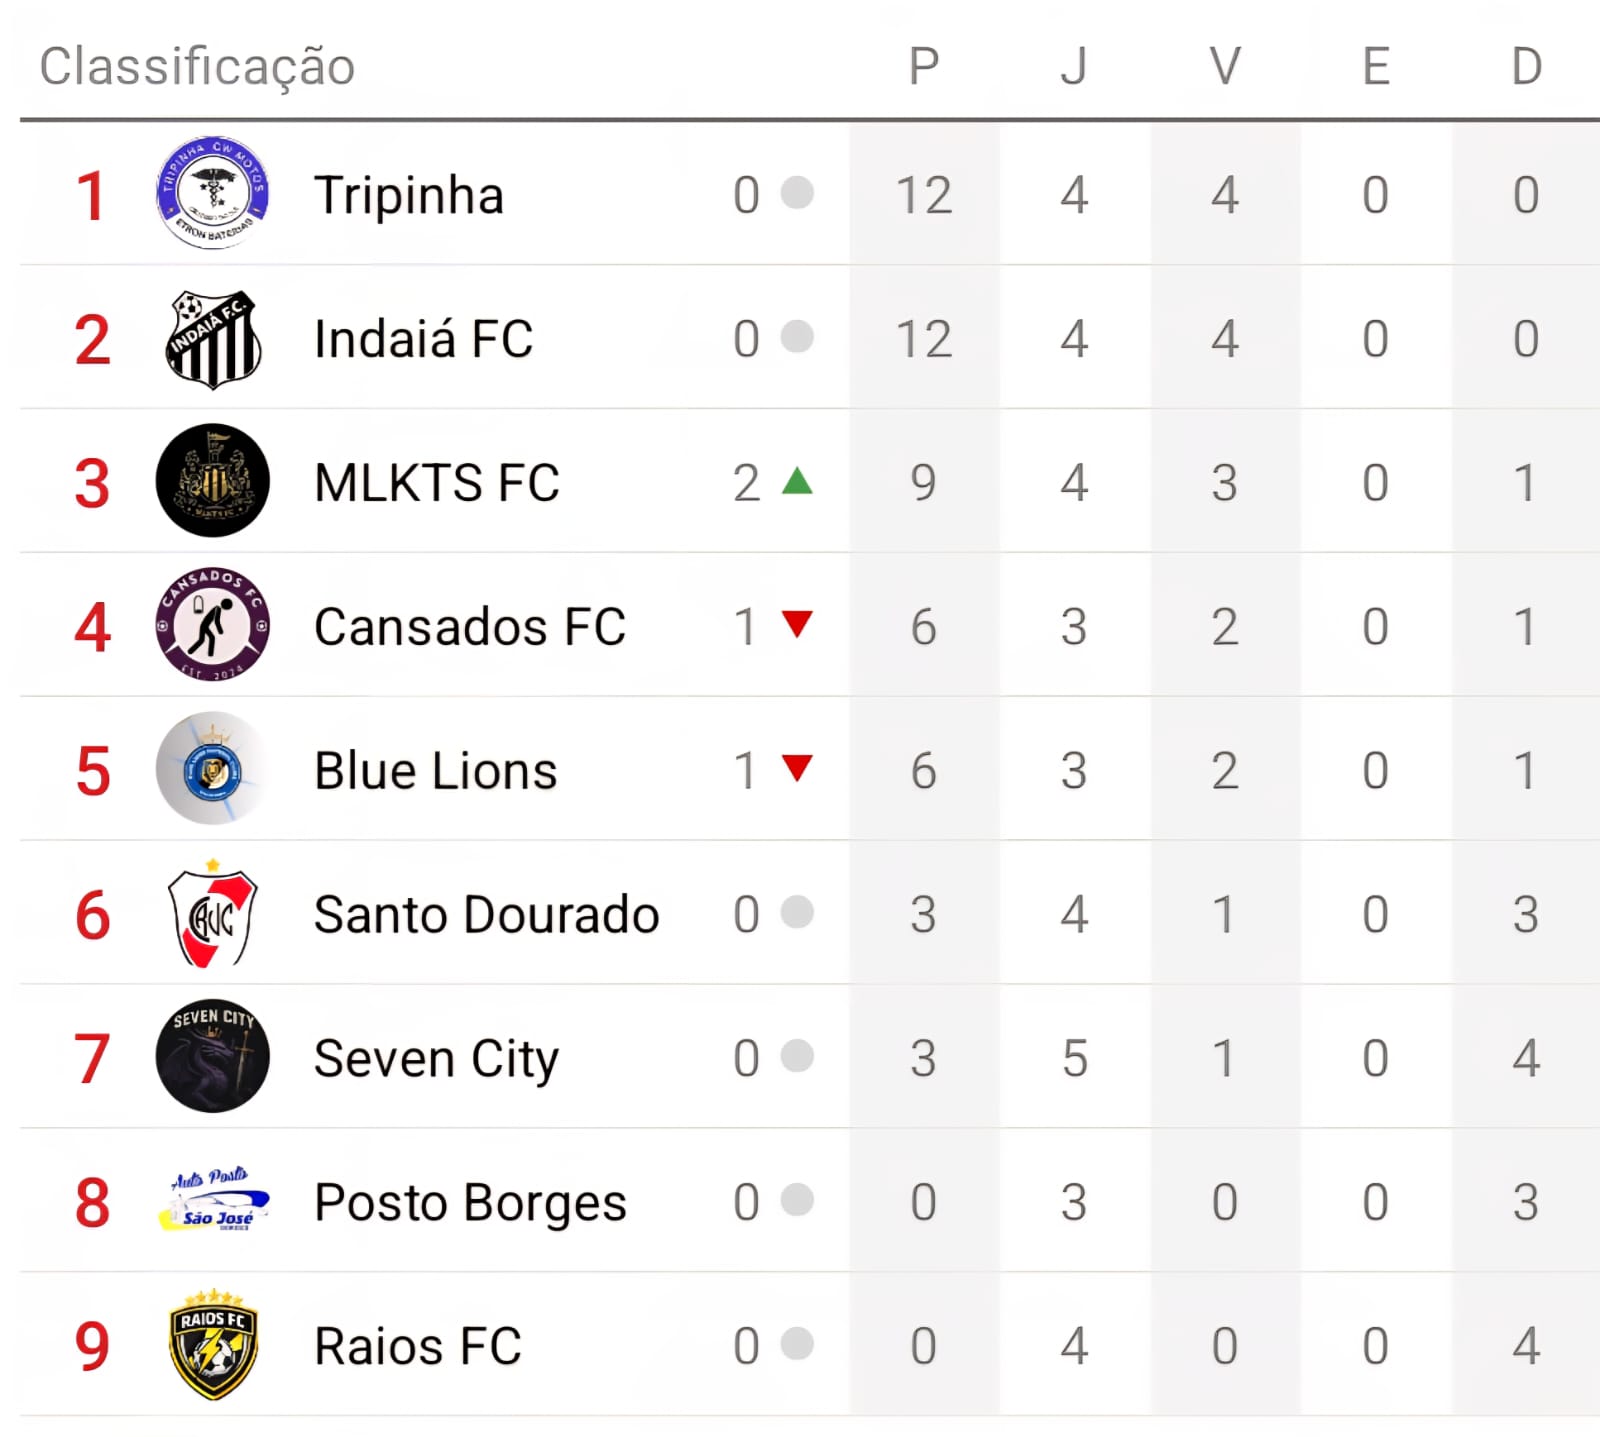Click the V wins column header

coord(1224,67)
